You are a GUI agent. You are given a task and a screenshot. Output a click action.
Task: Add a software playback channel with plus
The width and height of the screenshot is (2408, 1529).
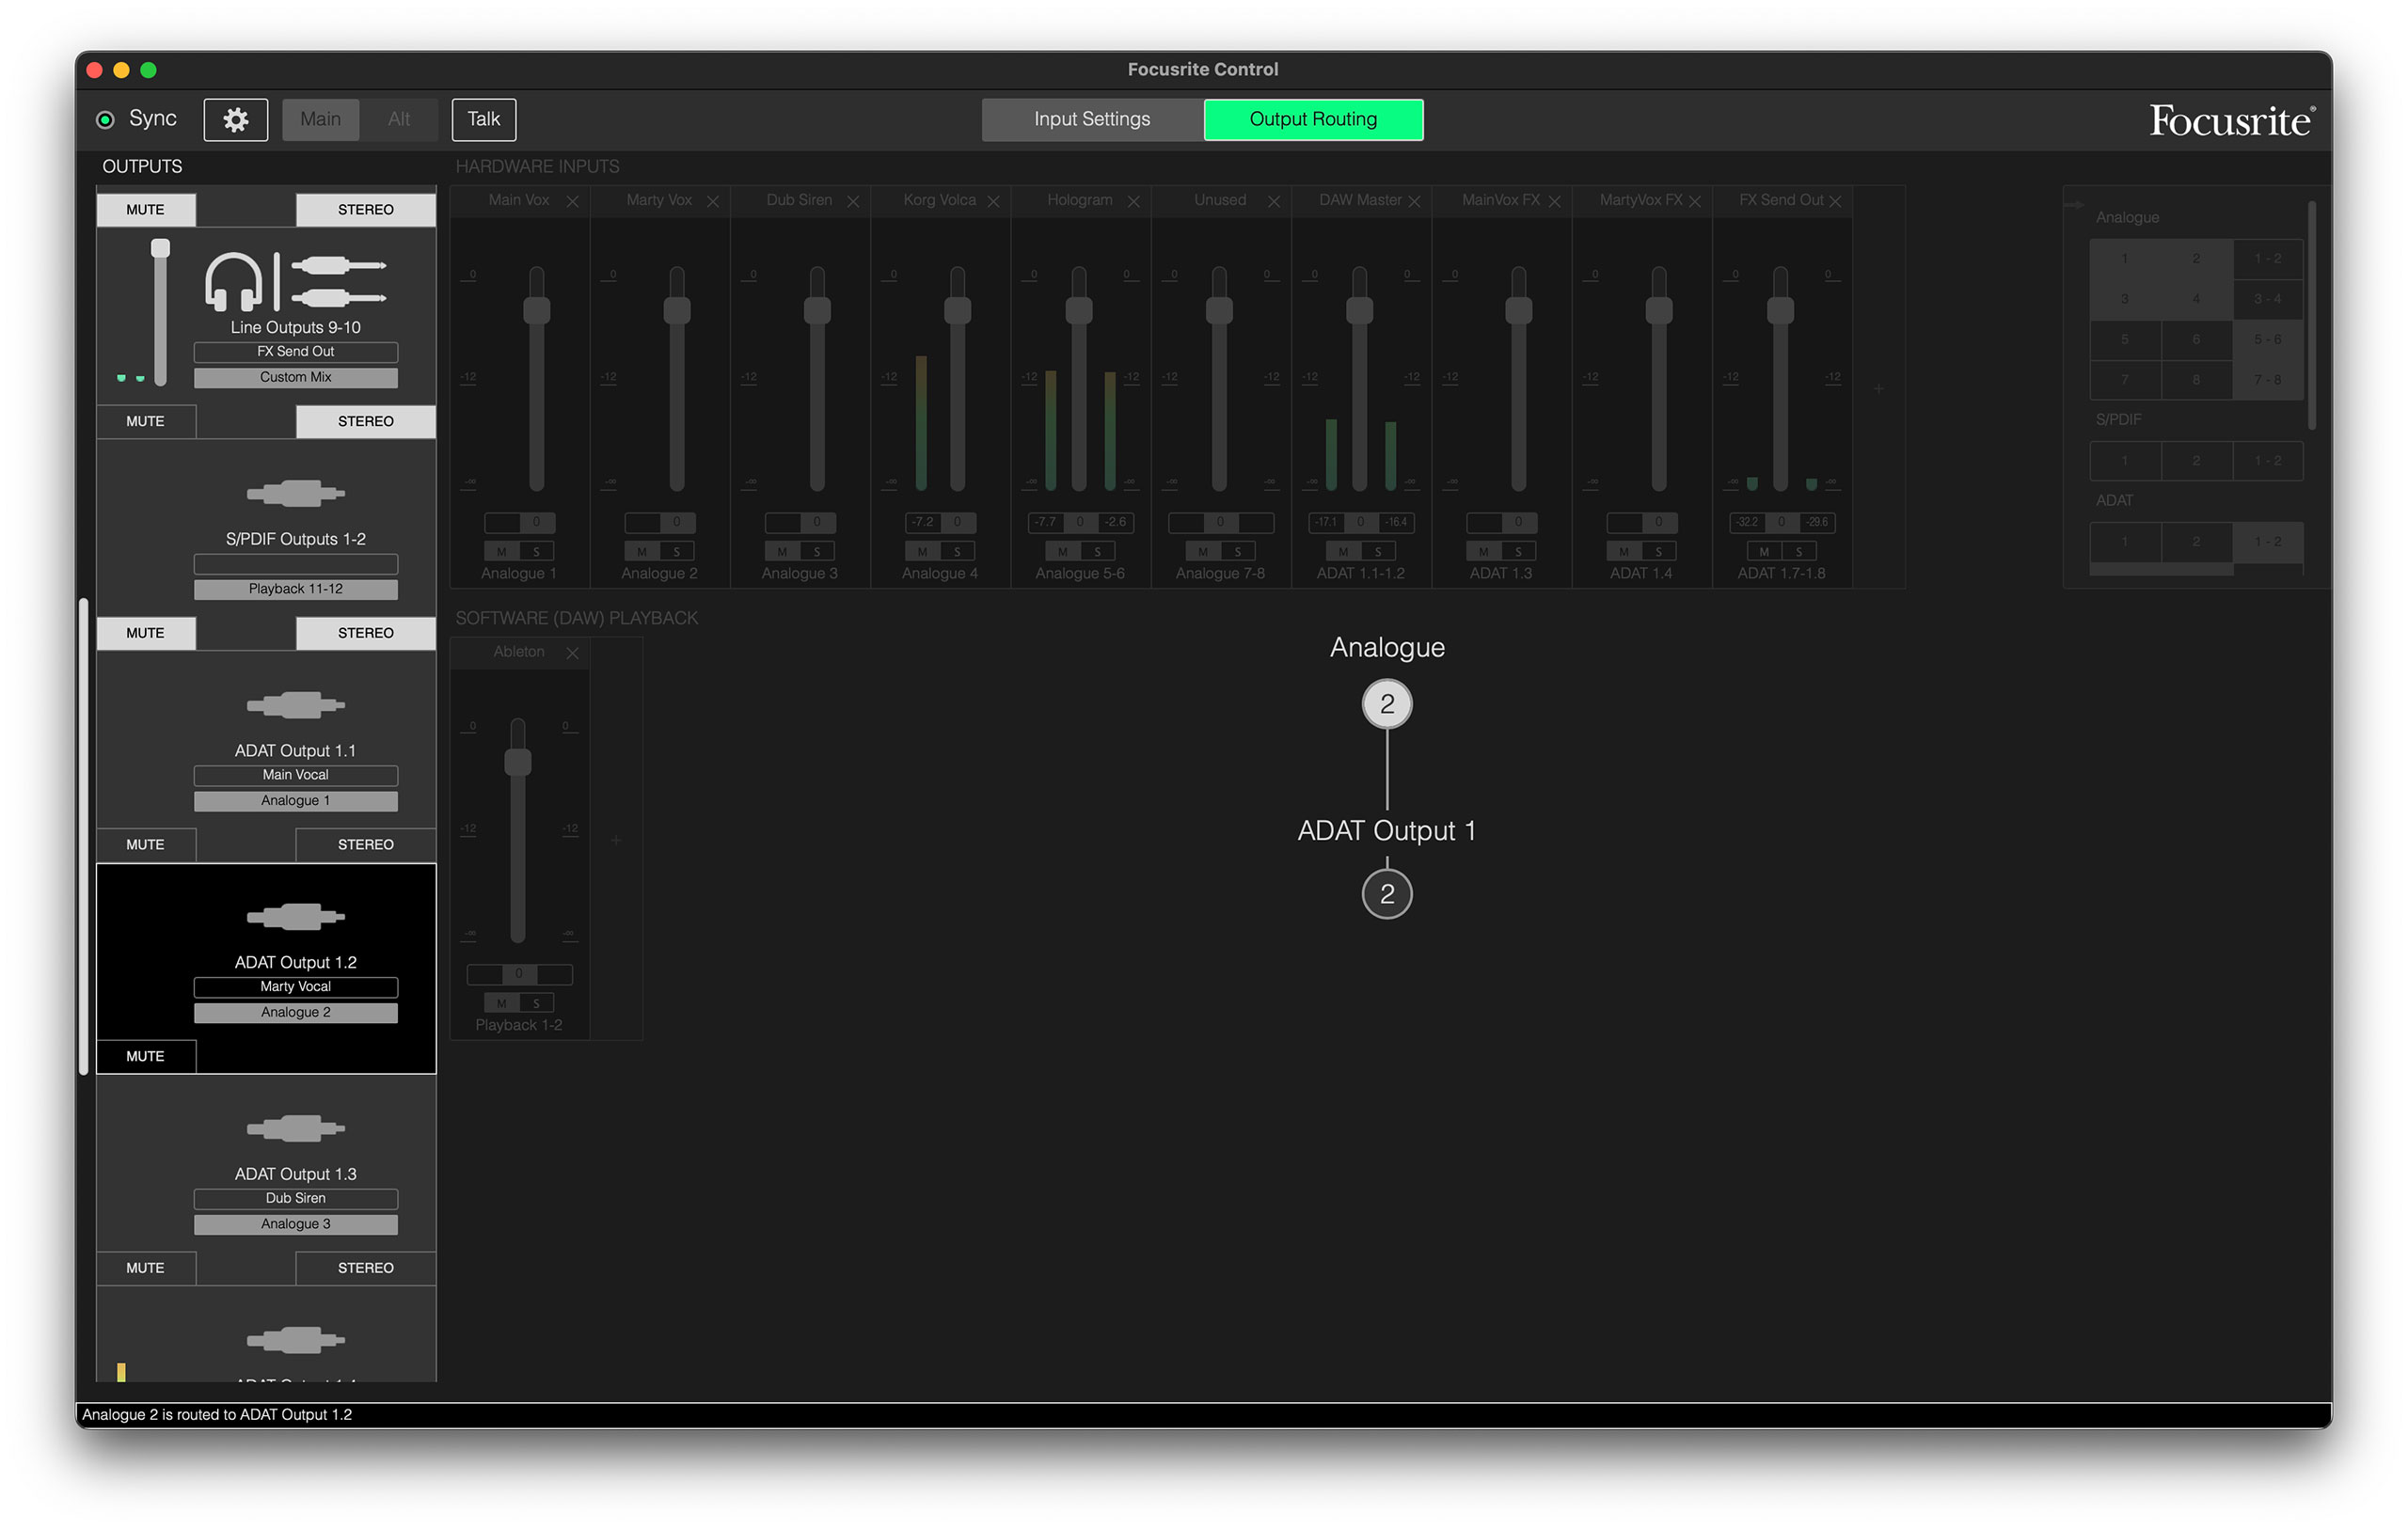616,840
